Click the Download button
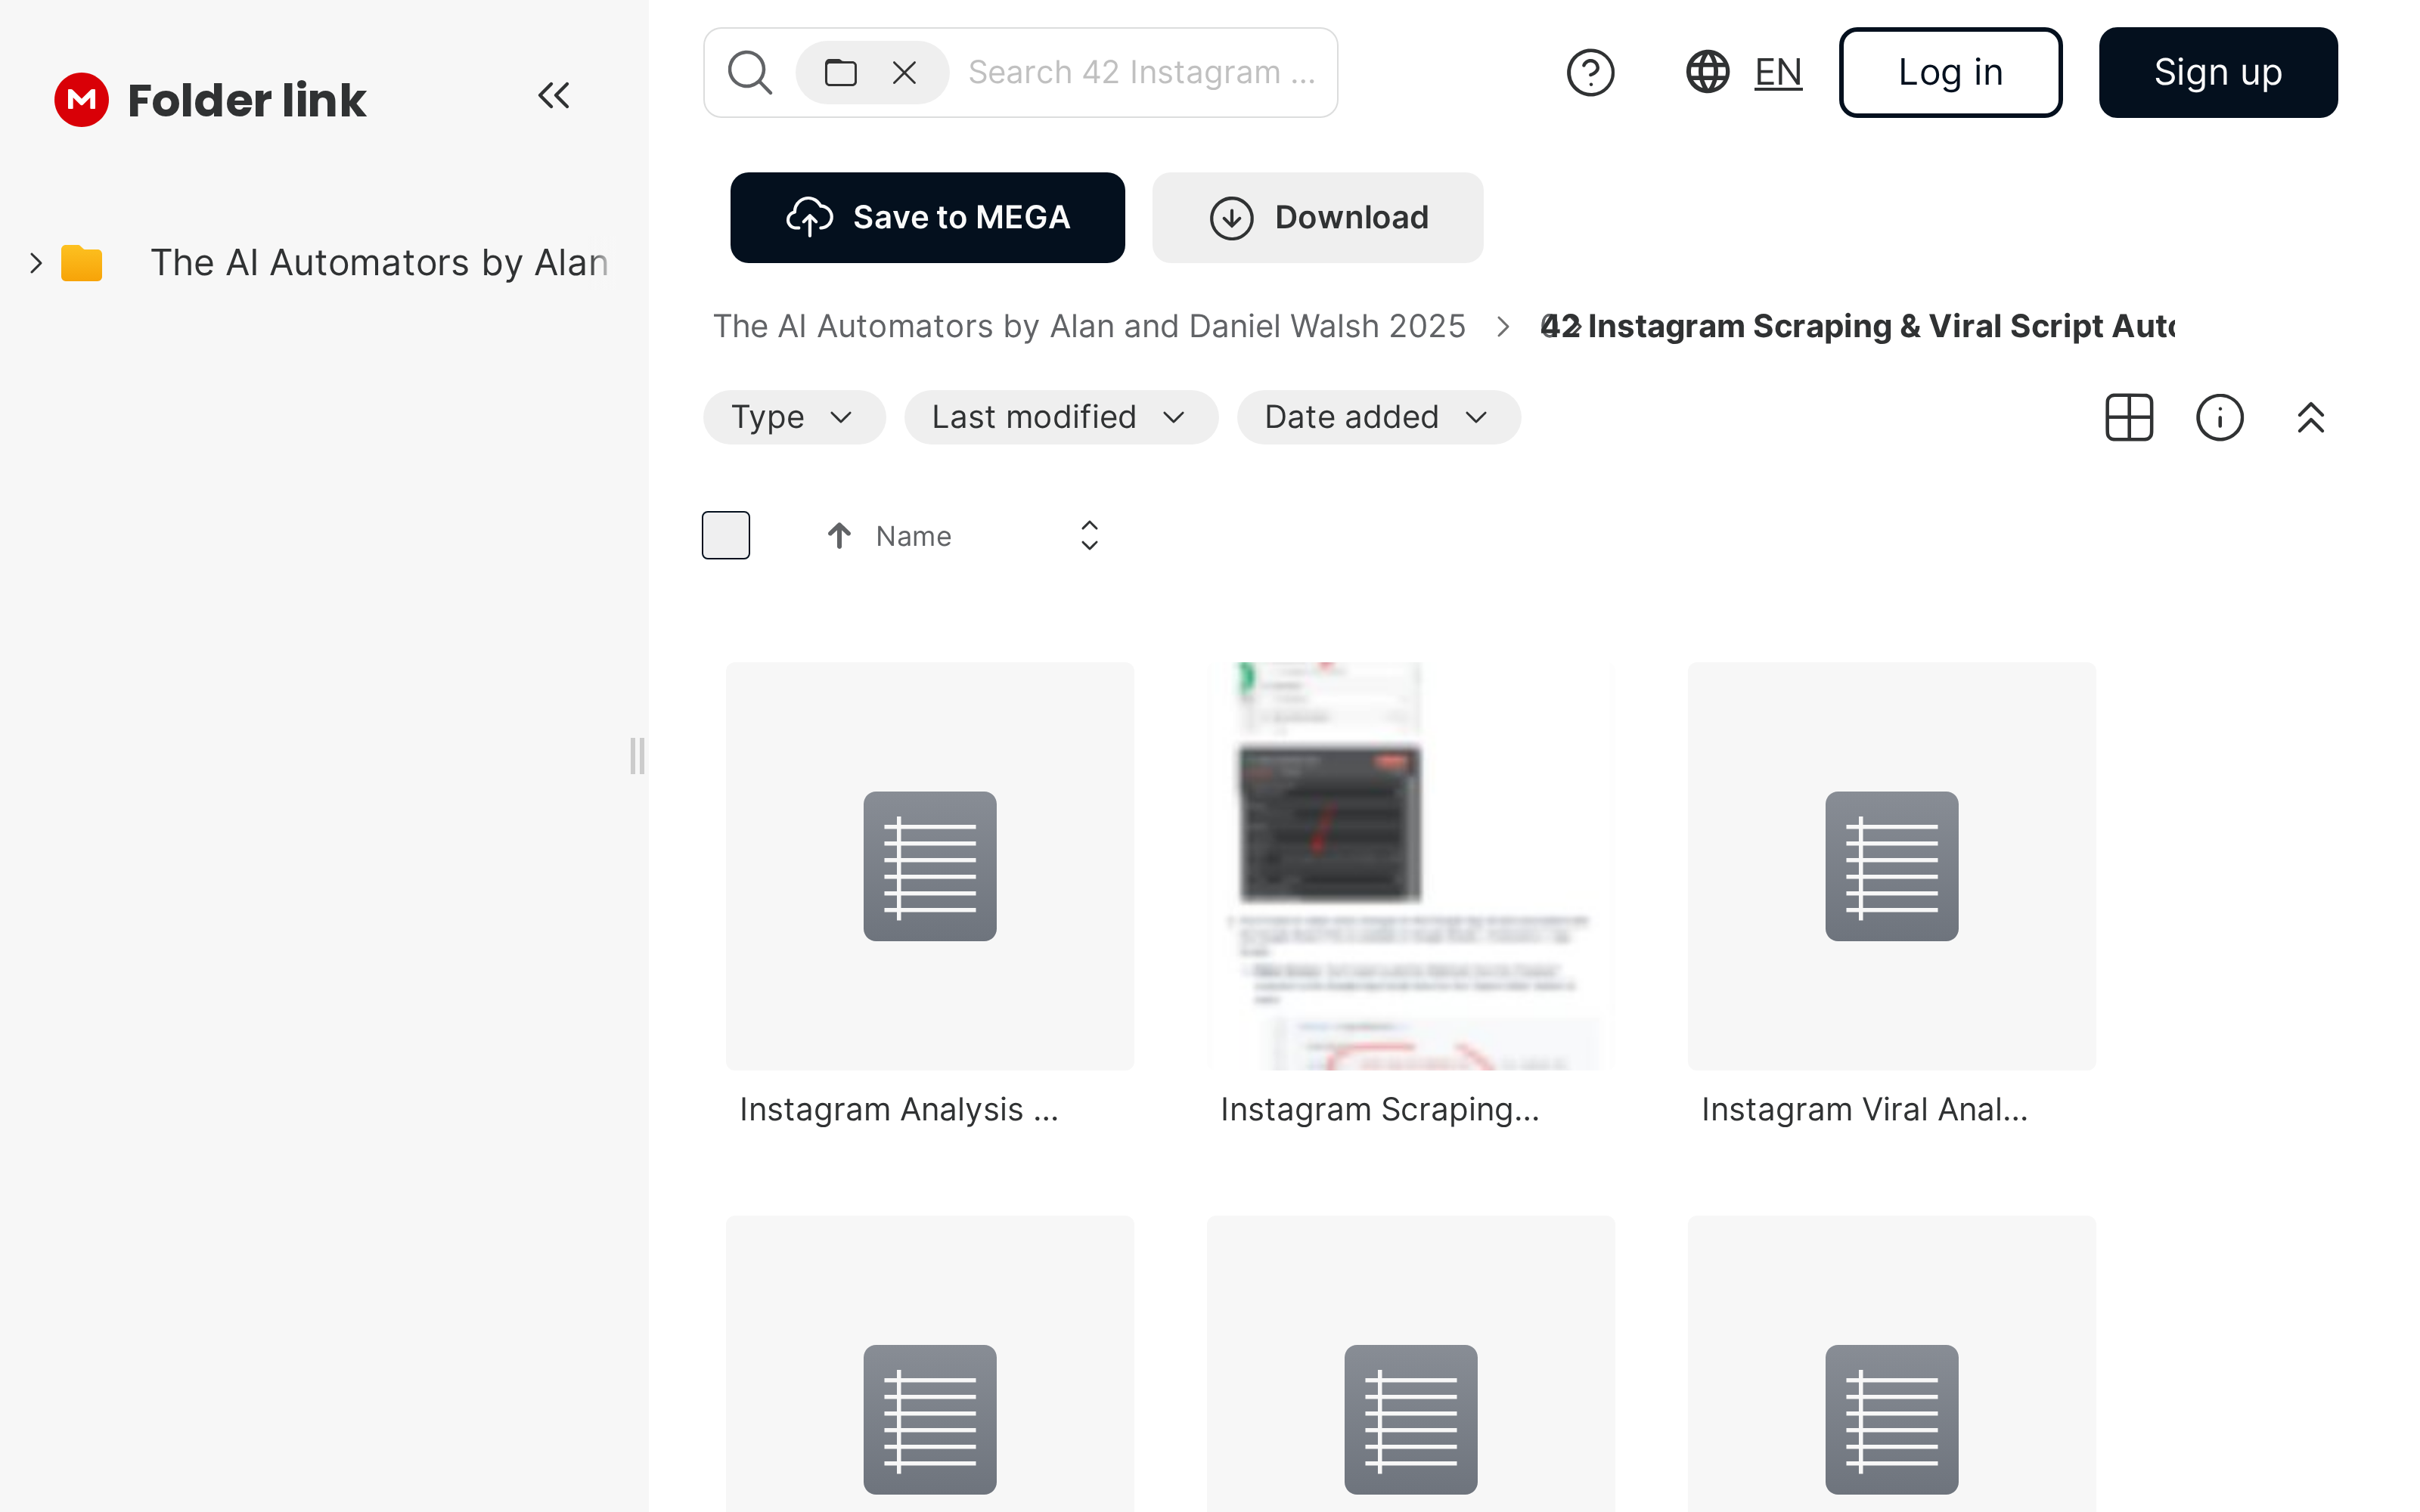This screenshot has height=1512, width=2420. pyautogui.click(x=1317, y=217)
